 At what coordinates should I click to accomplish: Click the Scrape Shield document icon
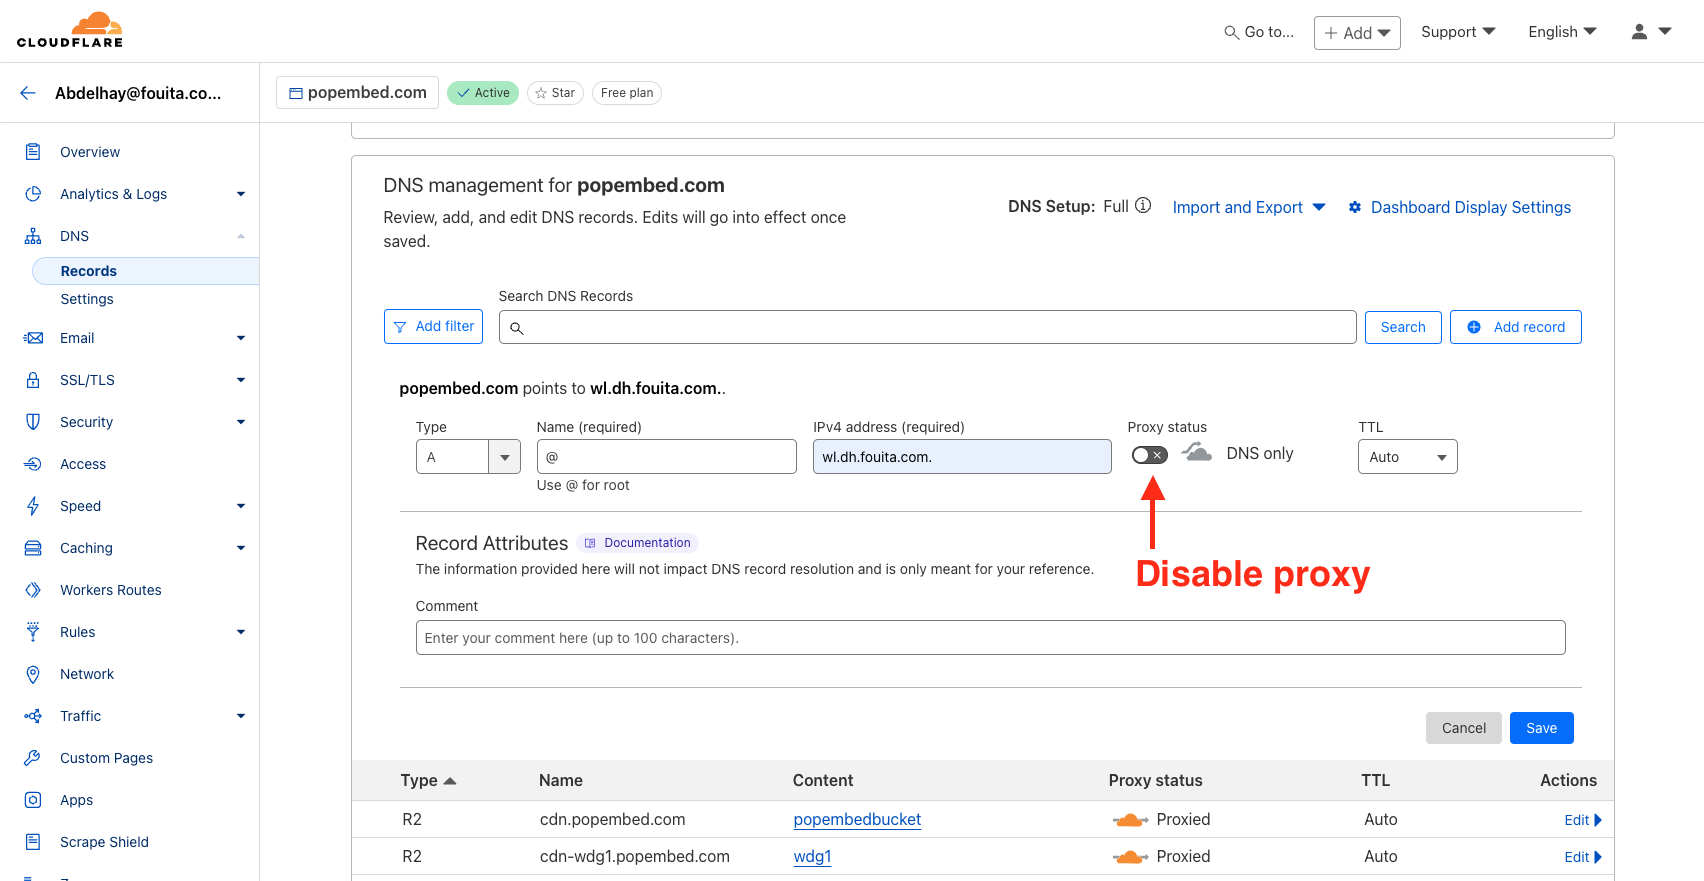coord(33,842)
